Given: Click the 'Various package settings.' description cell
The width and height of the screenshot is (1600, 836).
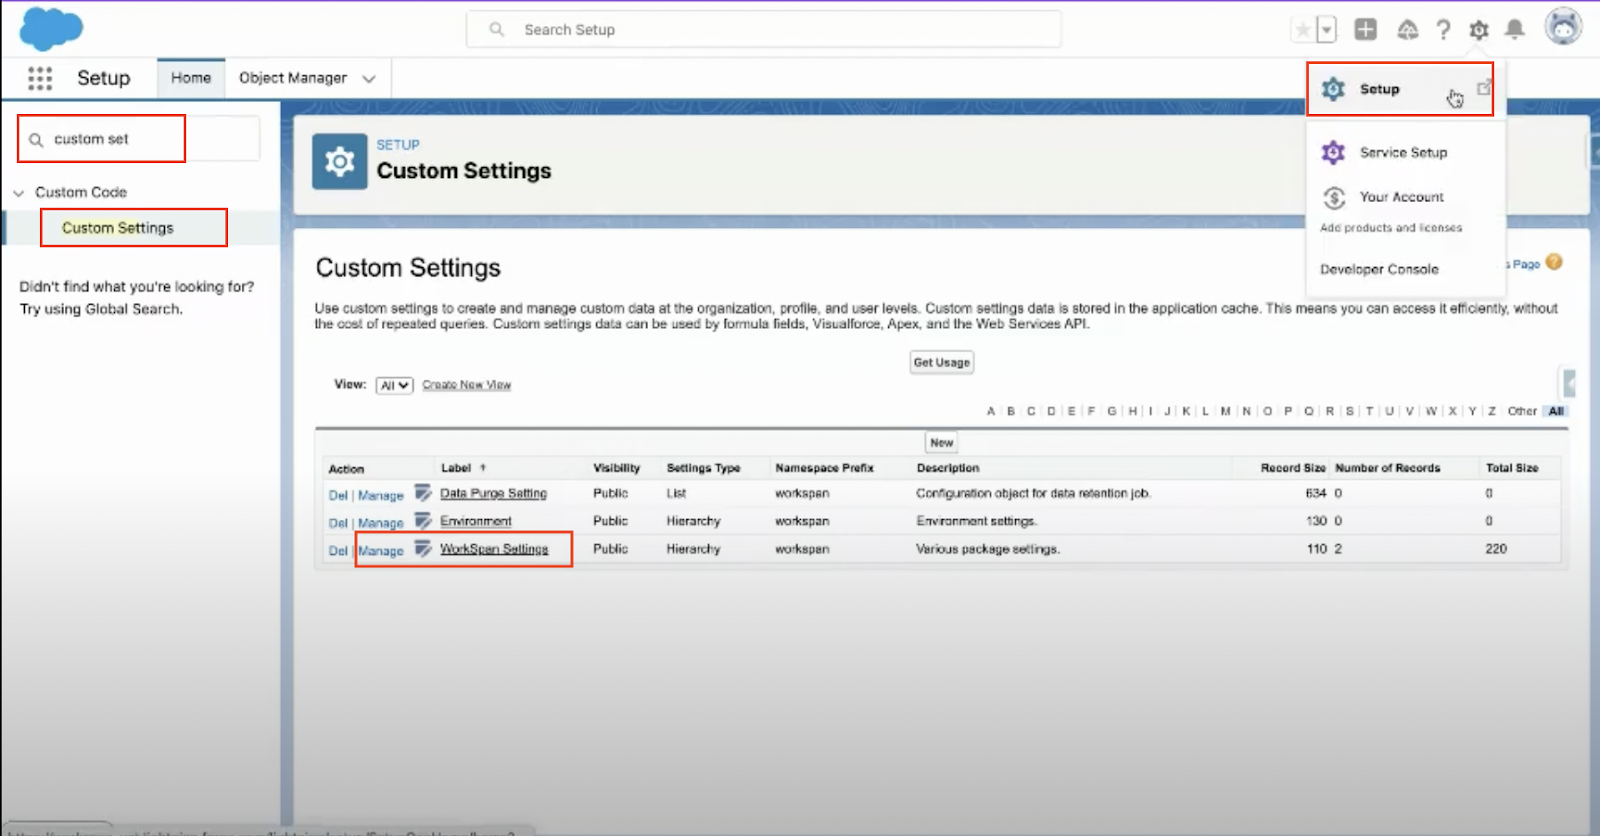Looking at the screenshot, I should click(988, 549).
